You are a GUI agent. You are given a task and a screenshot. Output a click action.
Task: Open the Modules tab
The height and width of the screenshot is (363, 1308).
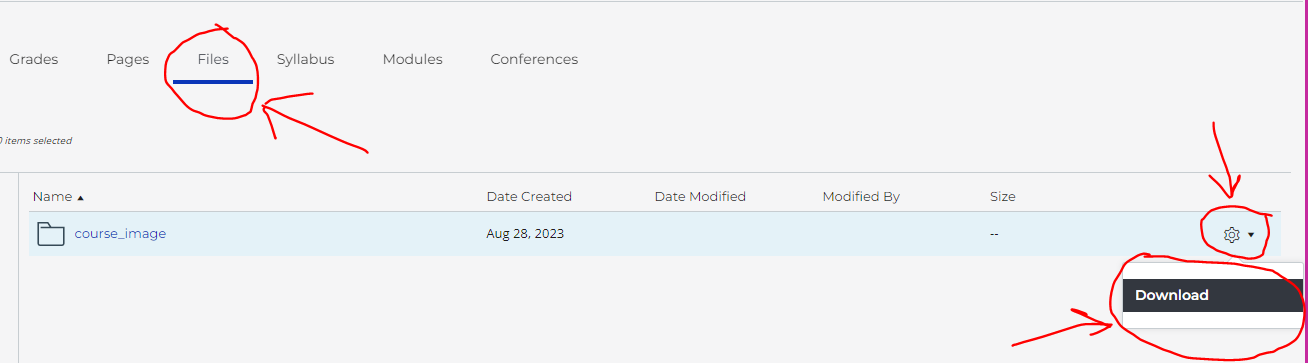[x=412, y=59]
